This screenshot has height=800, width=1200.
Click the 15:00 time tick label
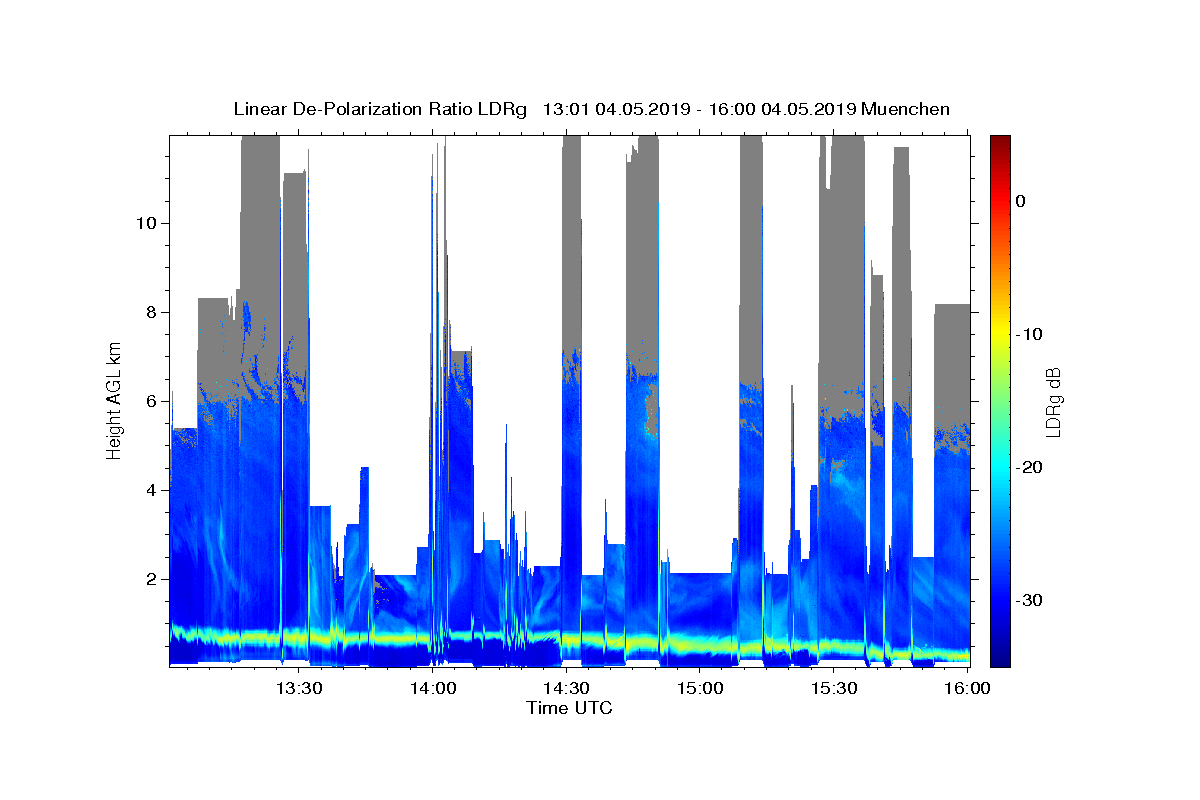point(700,688)
